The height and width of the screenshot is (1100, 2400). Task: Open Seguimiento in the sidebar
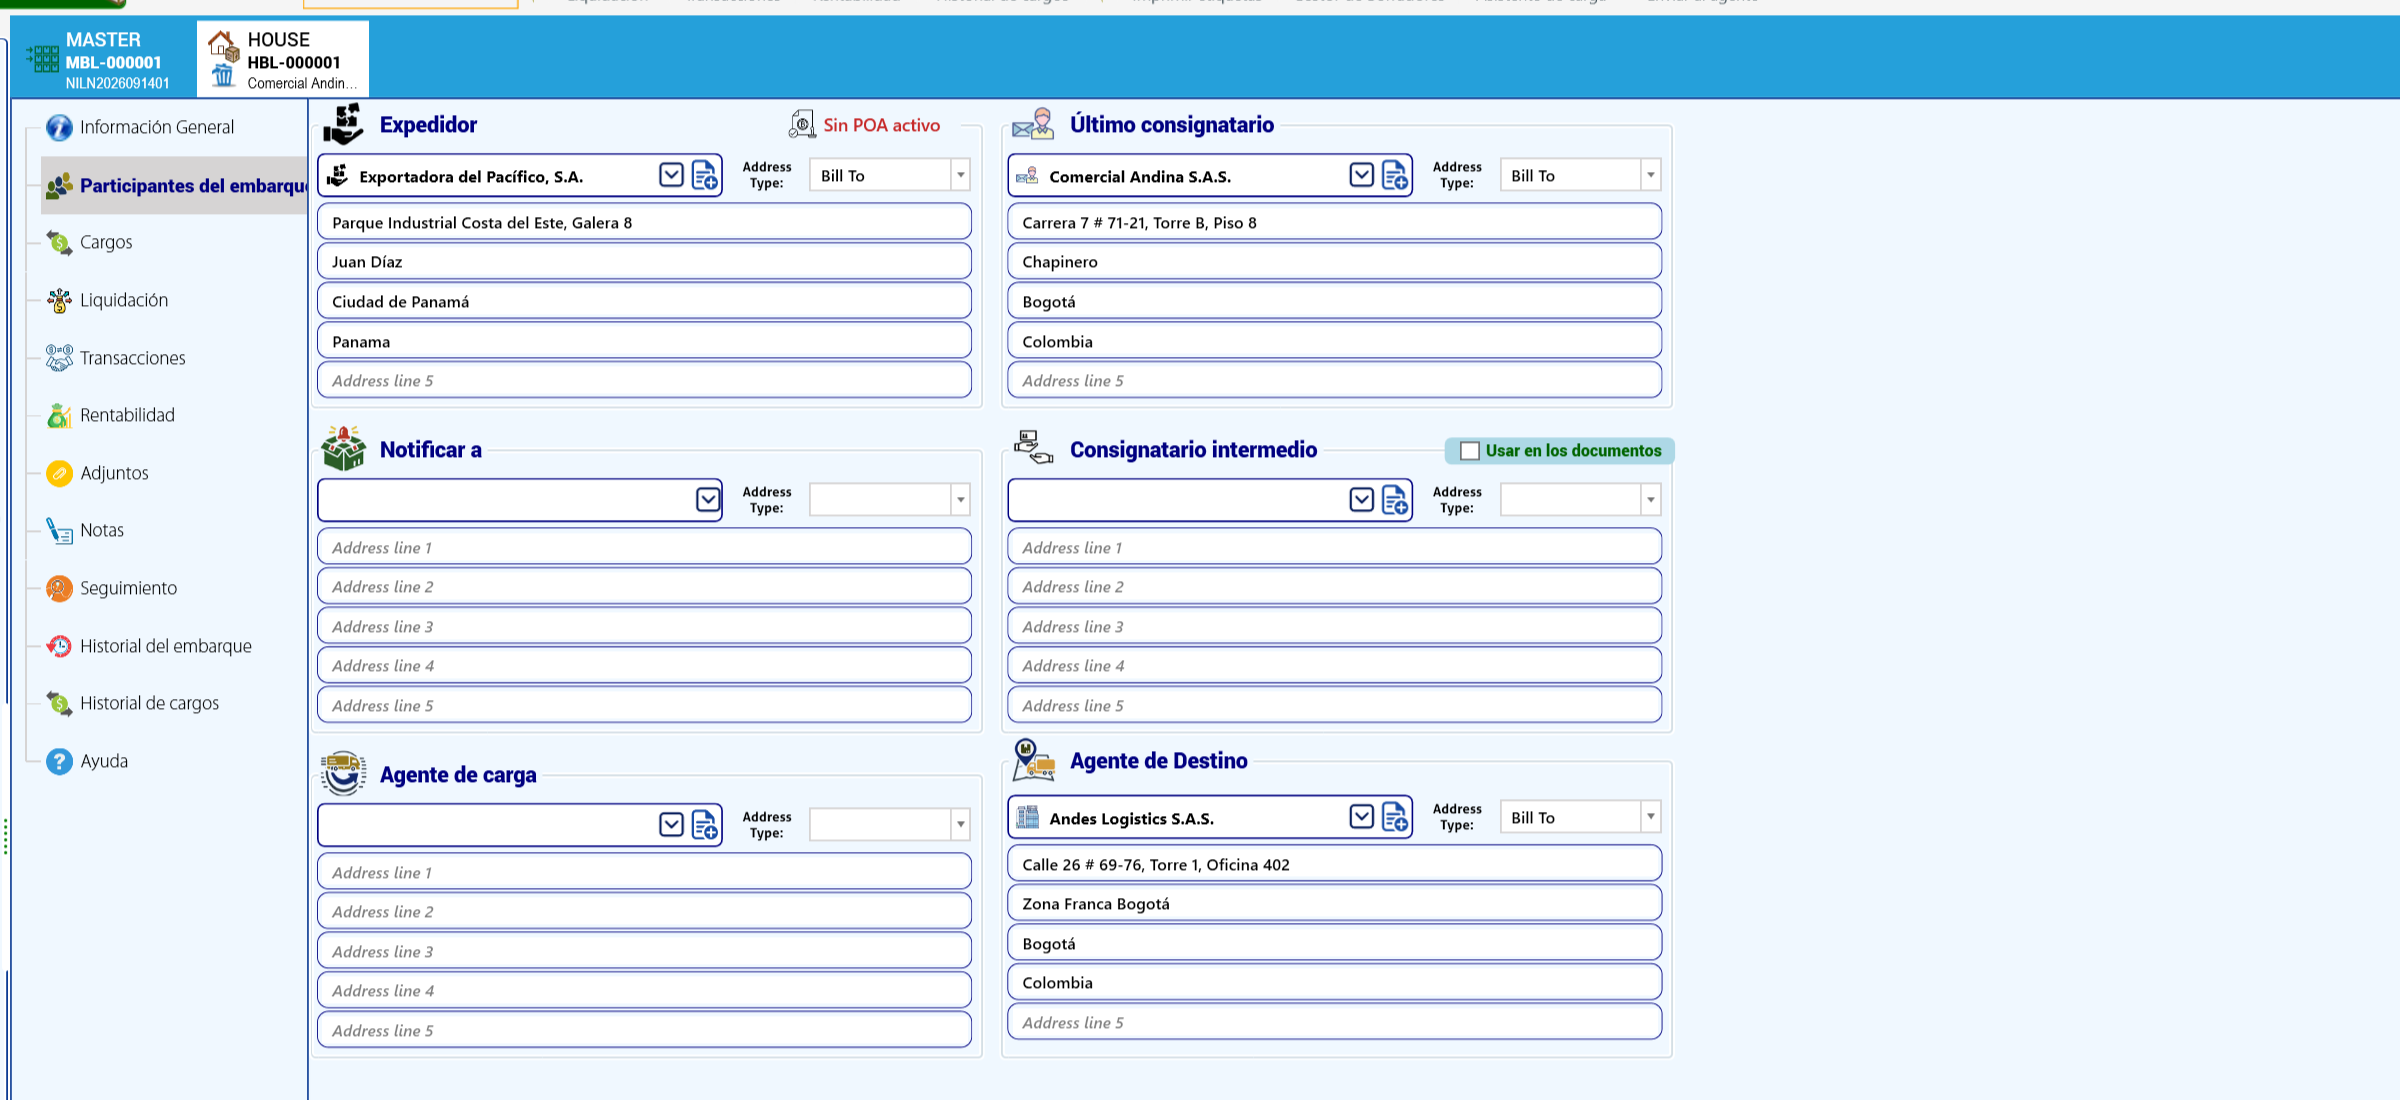click(128, 588)
